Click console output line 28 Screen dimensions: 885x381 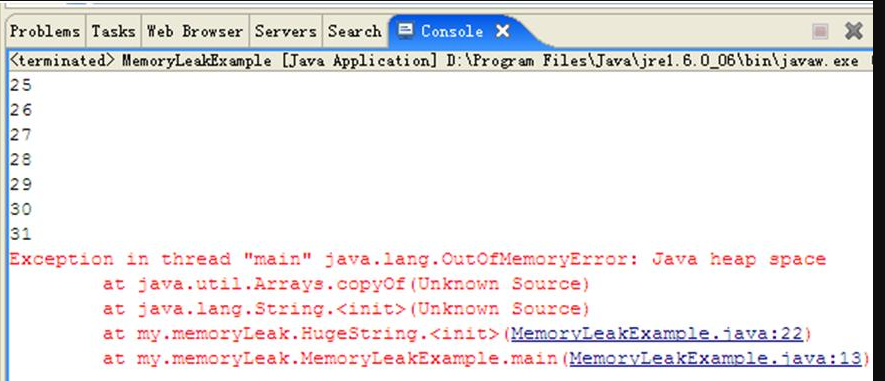pyautogui.click(x=21, y=160)
